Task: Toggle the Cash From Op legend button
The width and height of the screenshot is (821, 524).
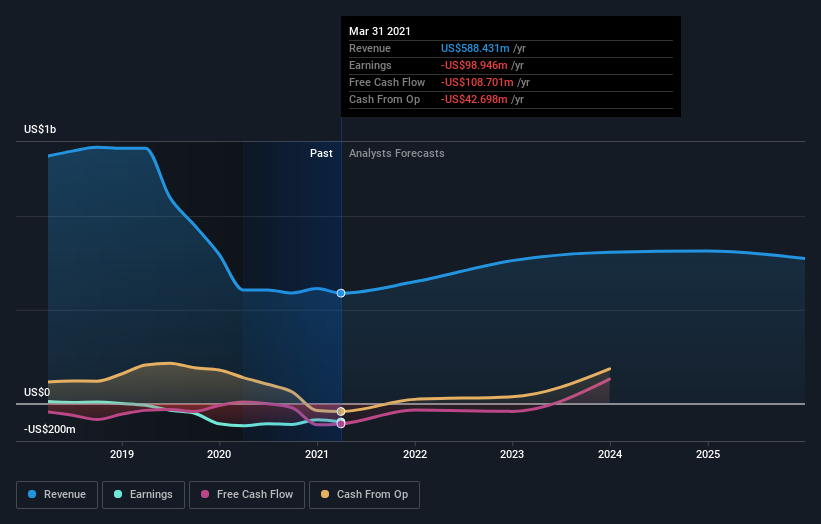Action: (x=364, y=495)
